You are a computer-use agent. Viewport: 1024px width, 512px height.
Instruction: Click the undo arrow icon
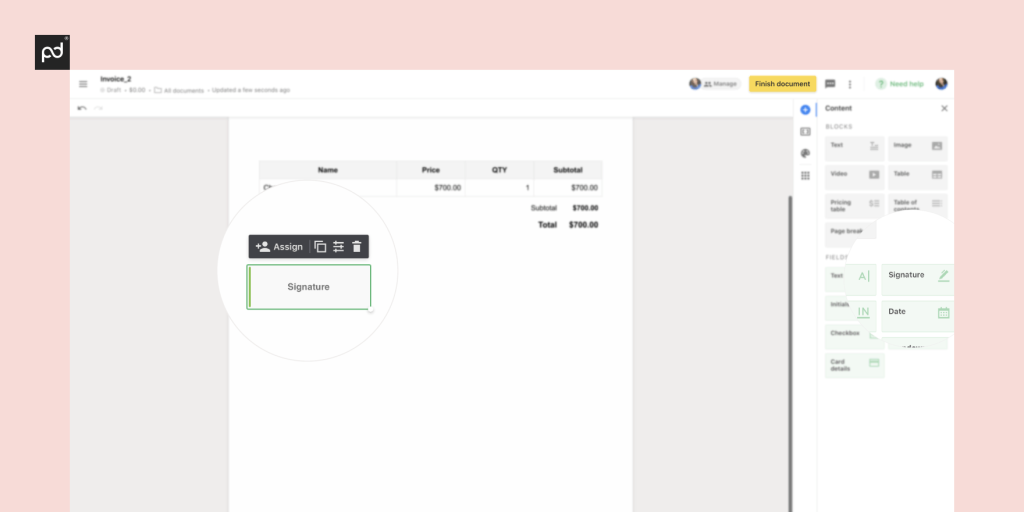click(x=82, y=108)
